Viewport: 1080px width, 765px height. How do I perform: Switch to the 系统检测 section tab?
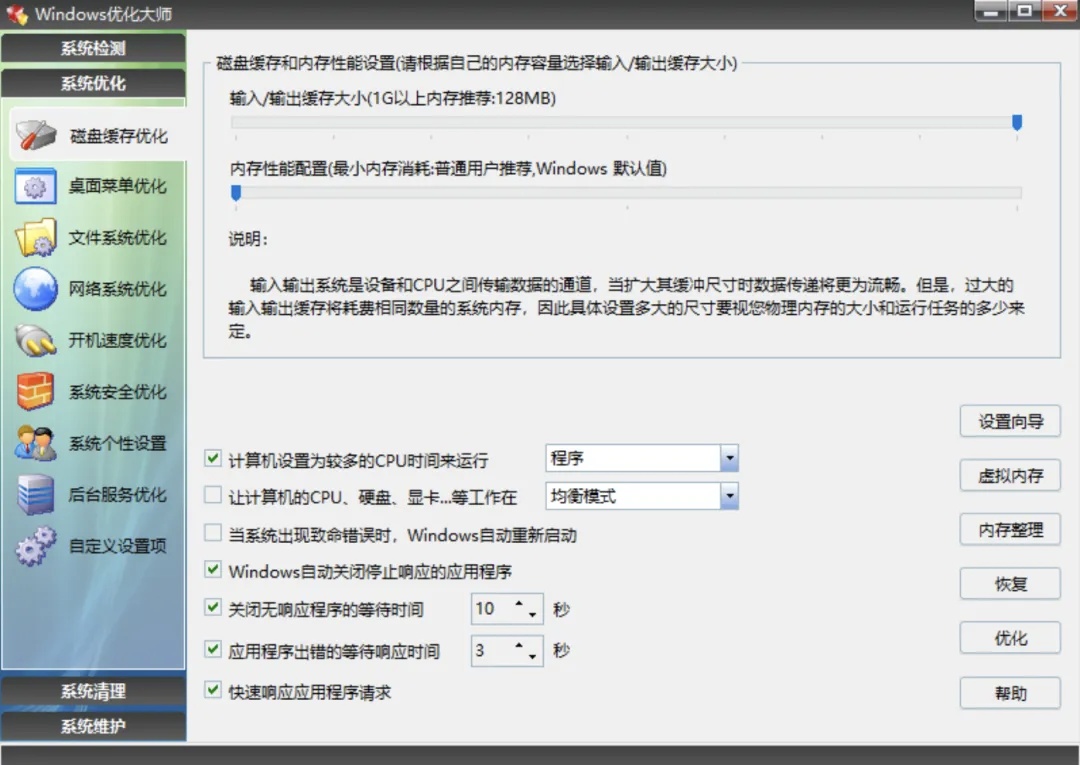pos(93,48)
